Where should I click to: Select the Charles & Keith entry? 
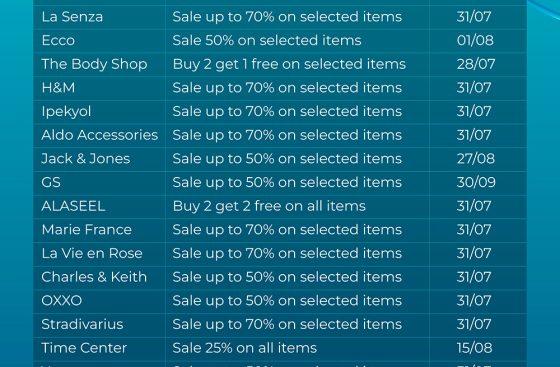[94, 277]
